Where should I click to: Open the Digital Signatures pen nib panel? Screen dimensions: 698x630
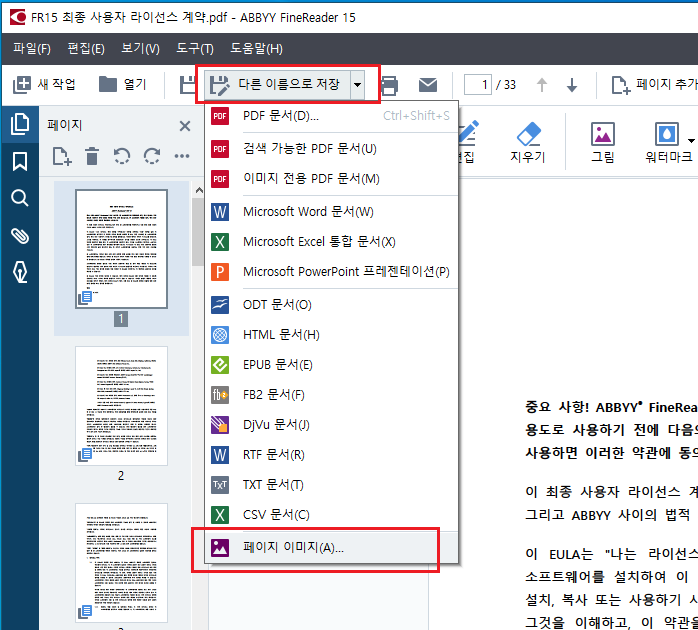pos(20,272)
